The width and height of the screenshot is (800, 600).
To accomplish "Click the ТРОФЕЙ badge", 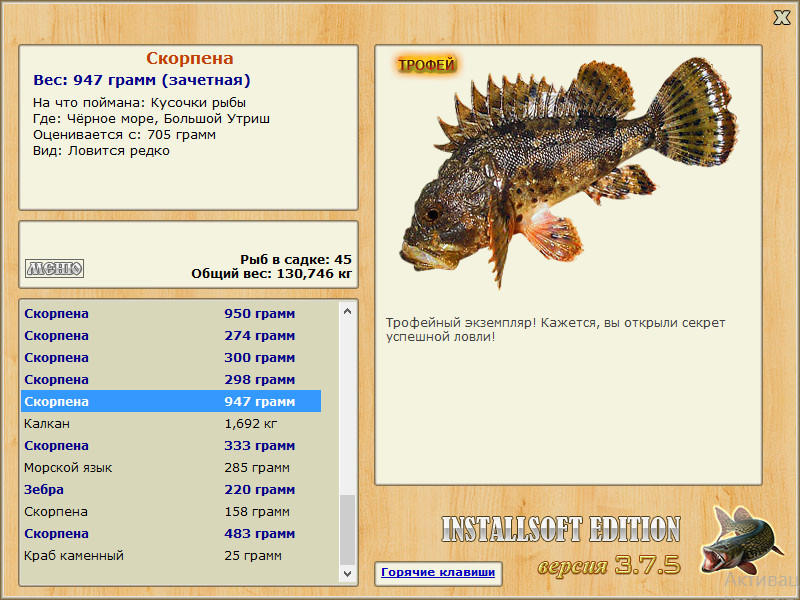I will (427, 65).
